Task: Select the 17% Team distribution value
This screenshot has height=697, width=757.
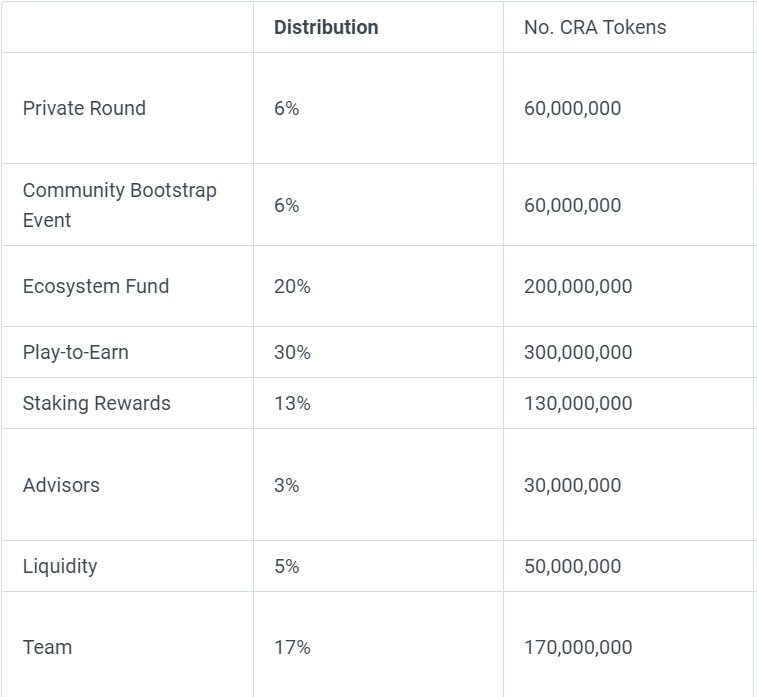Action: pos(292,647)
